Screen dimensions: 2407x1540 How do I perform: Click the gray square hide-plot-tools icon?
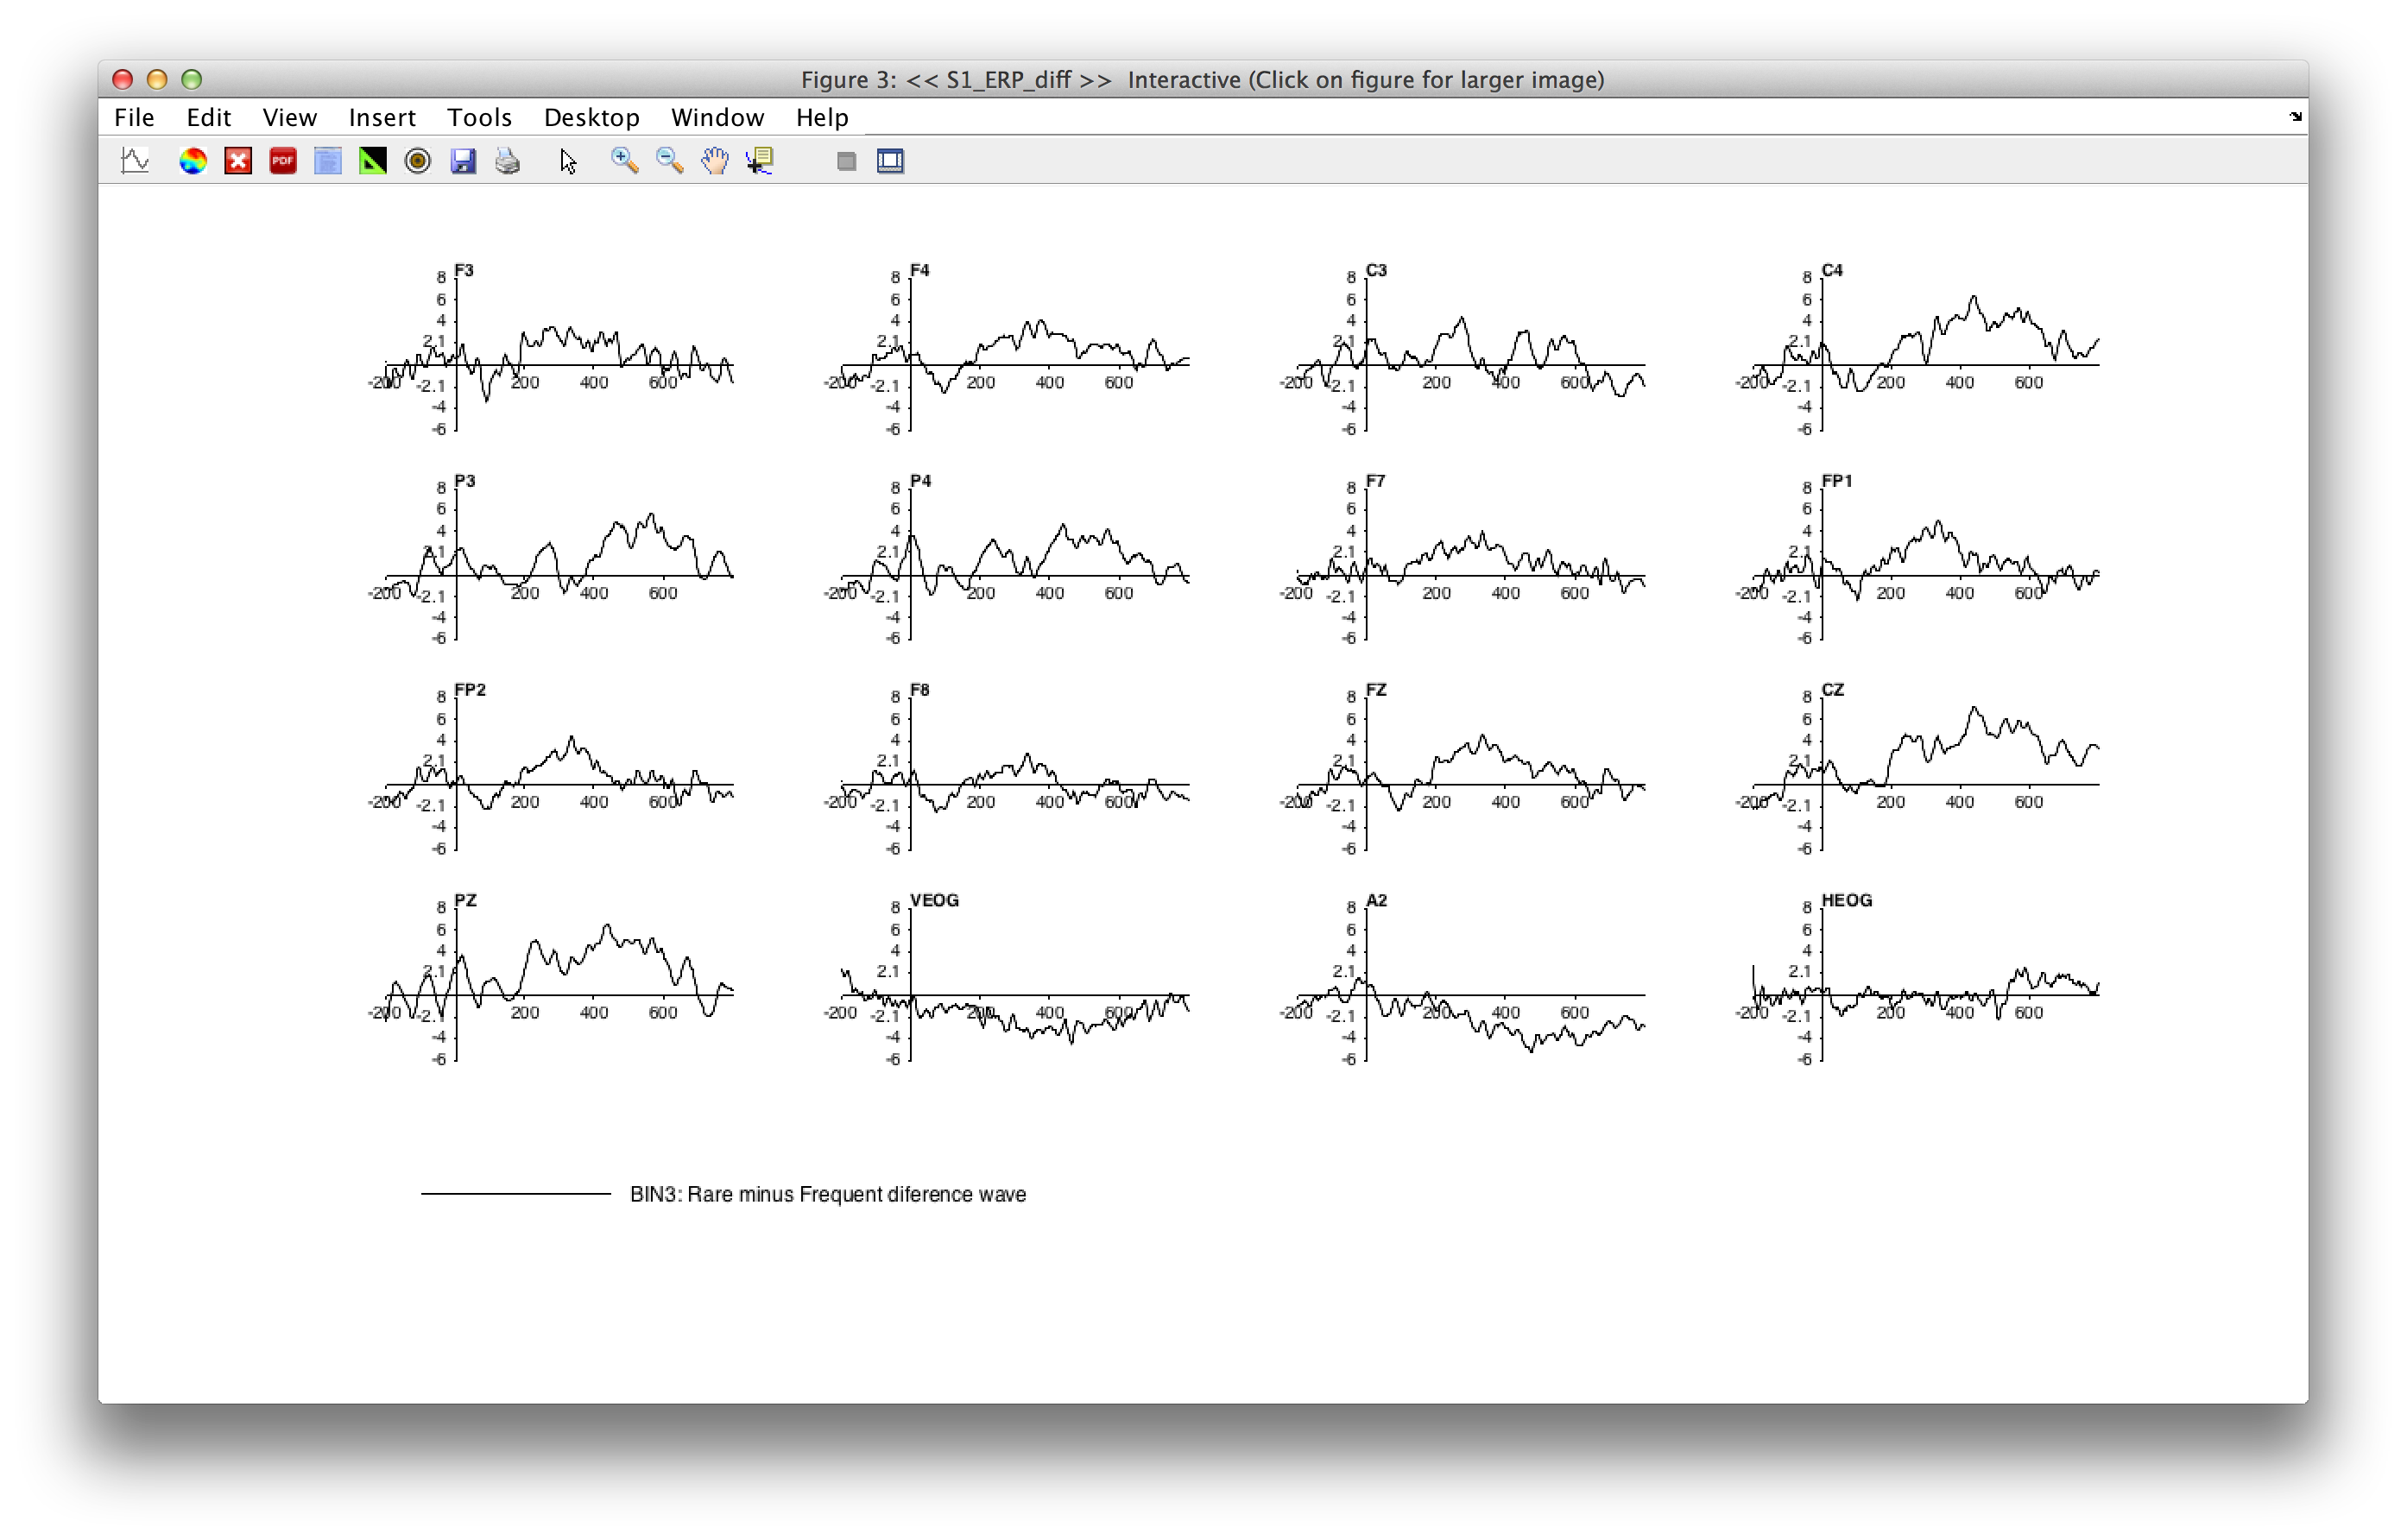[846, 161]
